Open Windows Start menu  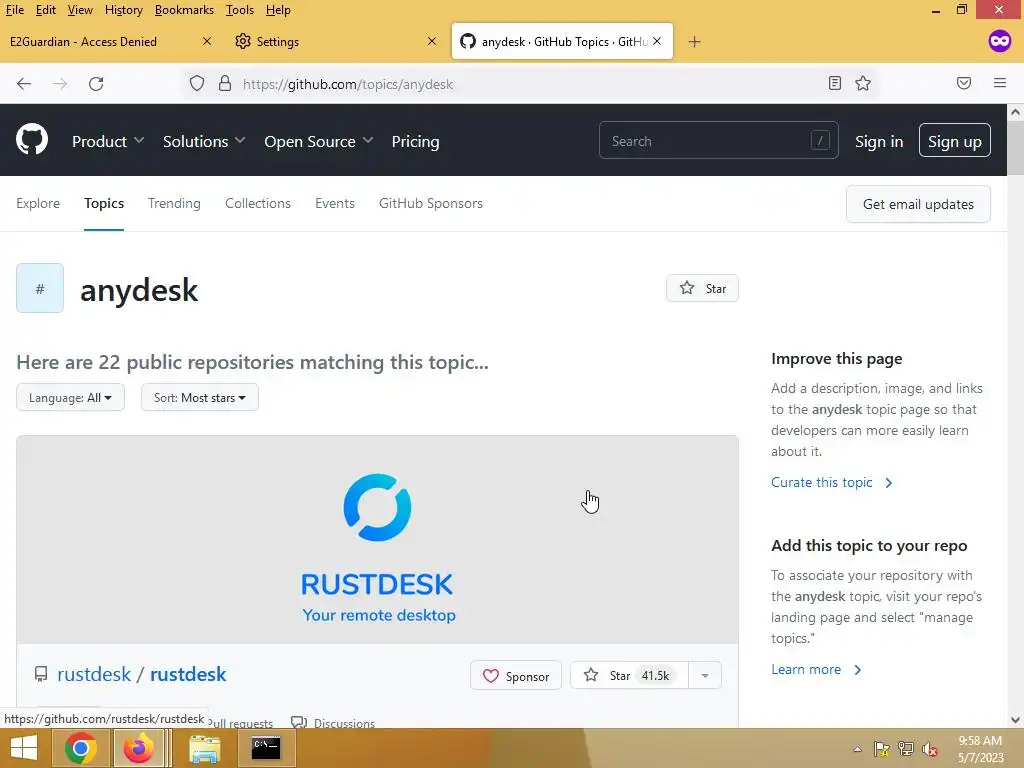pos(24,748)
